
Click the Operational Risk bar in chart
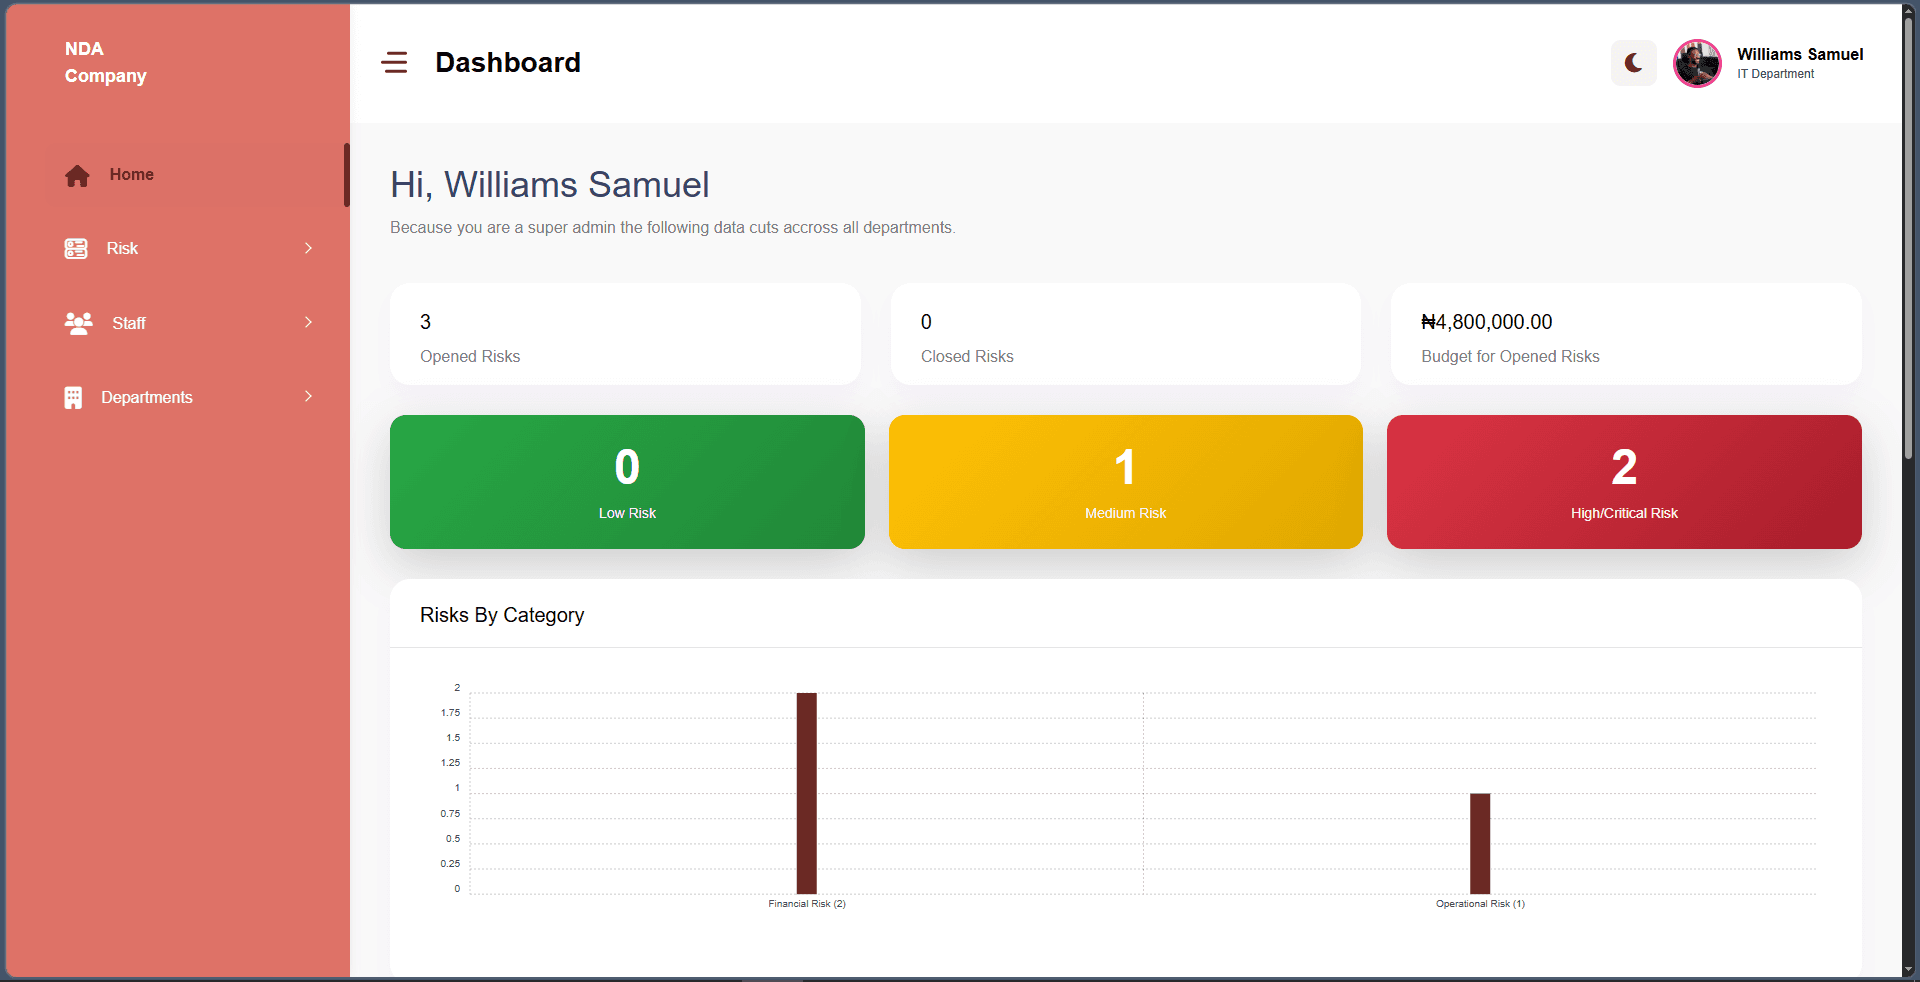1480,843
